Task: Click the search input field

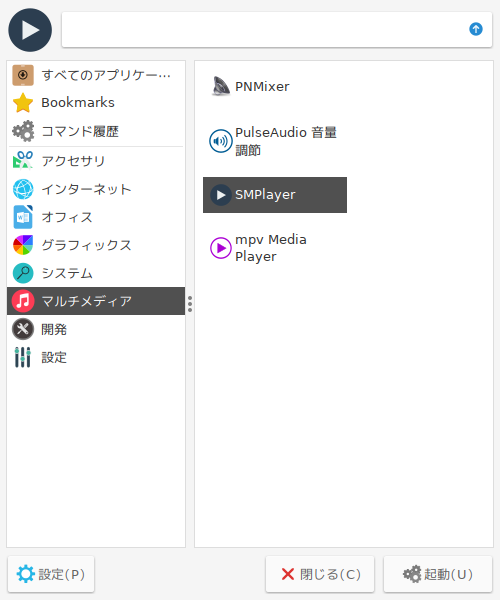Action: coord(277,29)
